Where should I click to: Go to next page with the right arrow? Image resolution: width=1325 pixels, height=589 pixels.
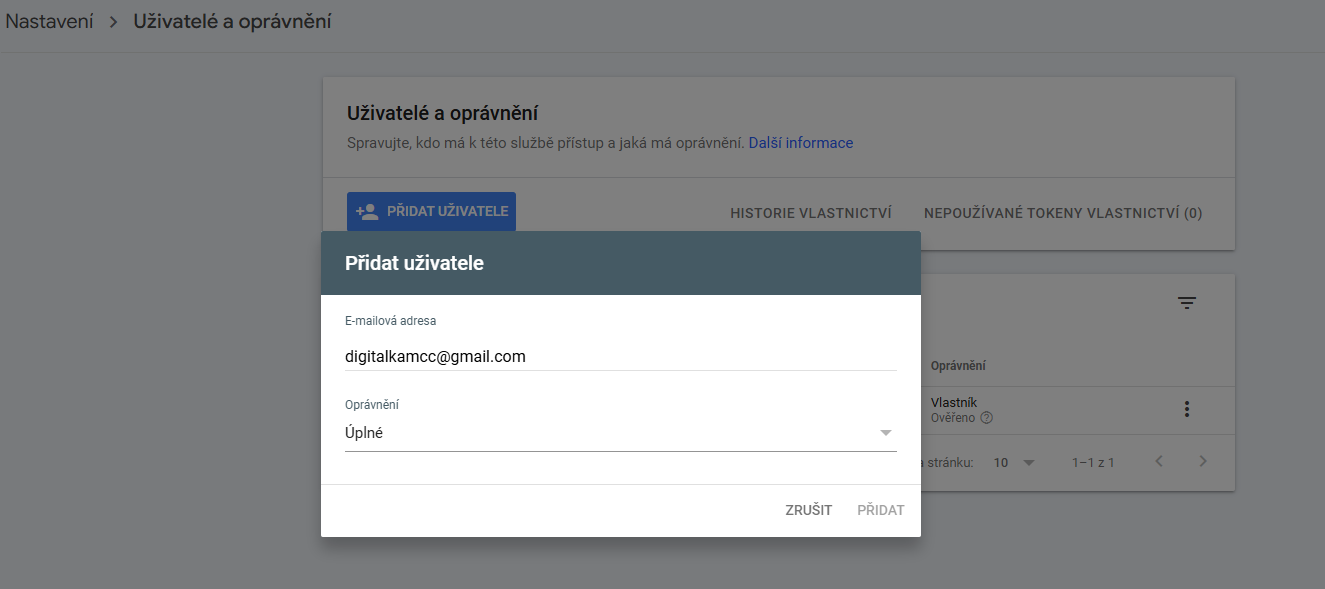[x=1202, y=462]
